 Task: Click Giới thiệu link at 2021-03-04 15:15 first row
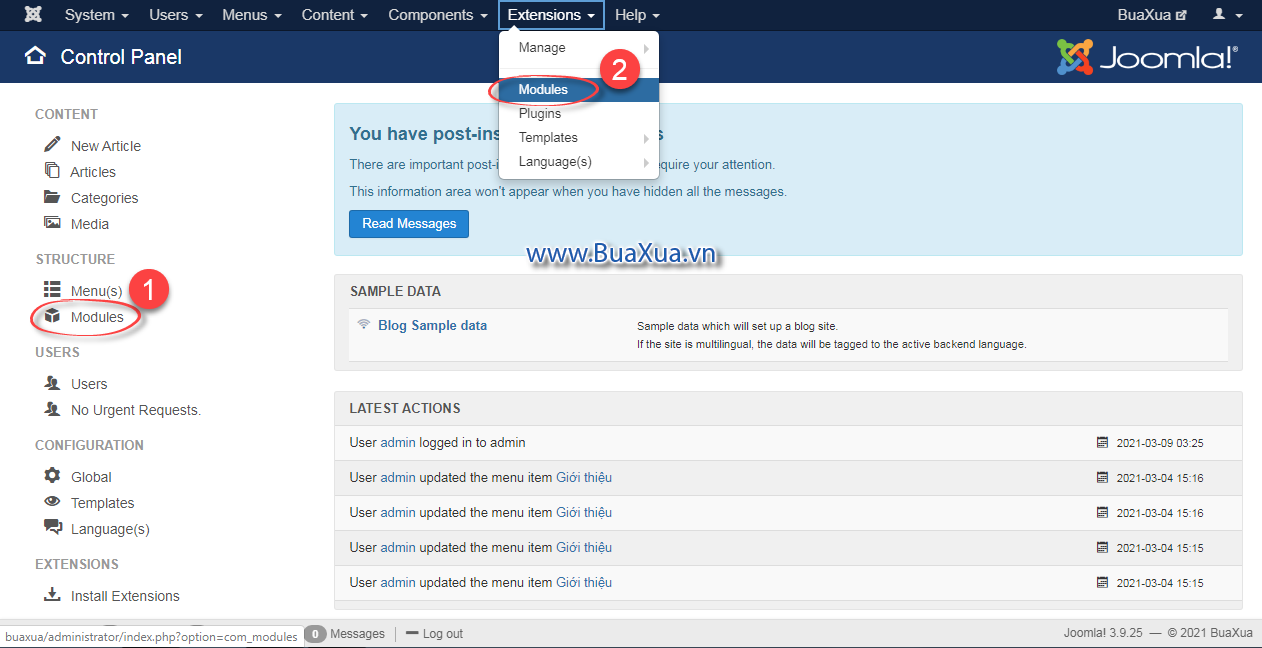pos(584,547)
